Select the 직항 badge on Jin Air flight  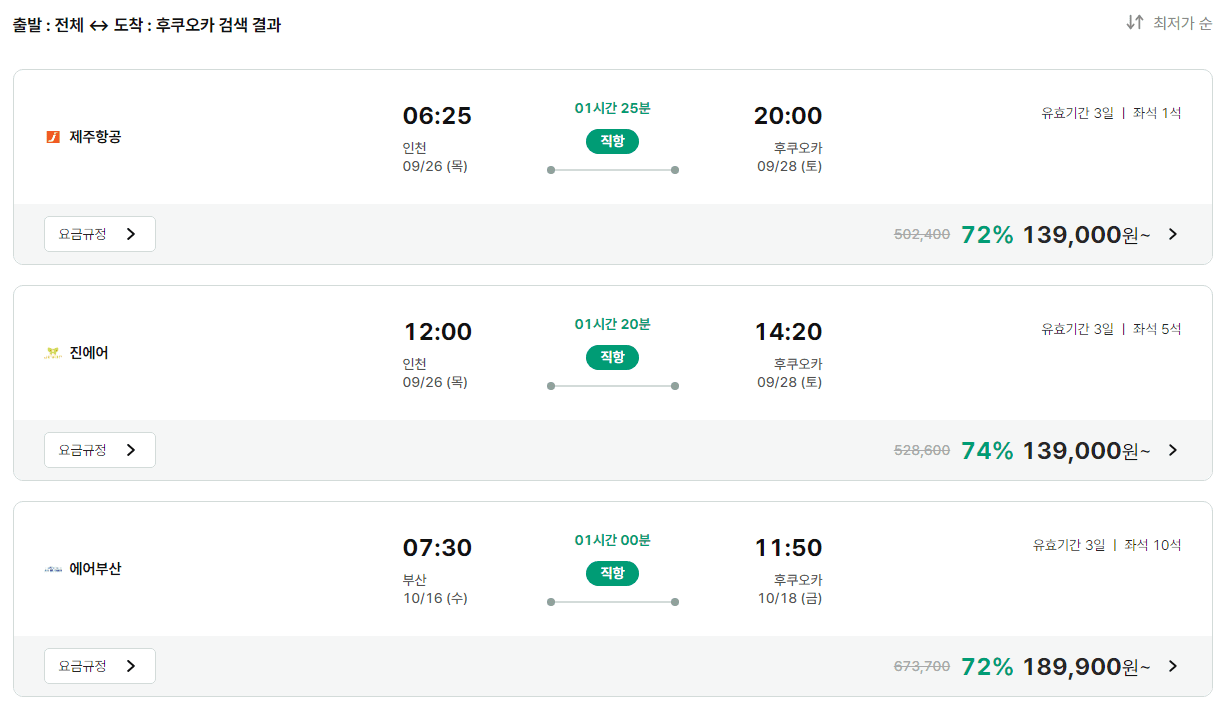click(x=612, y=357)
